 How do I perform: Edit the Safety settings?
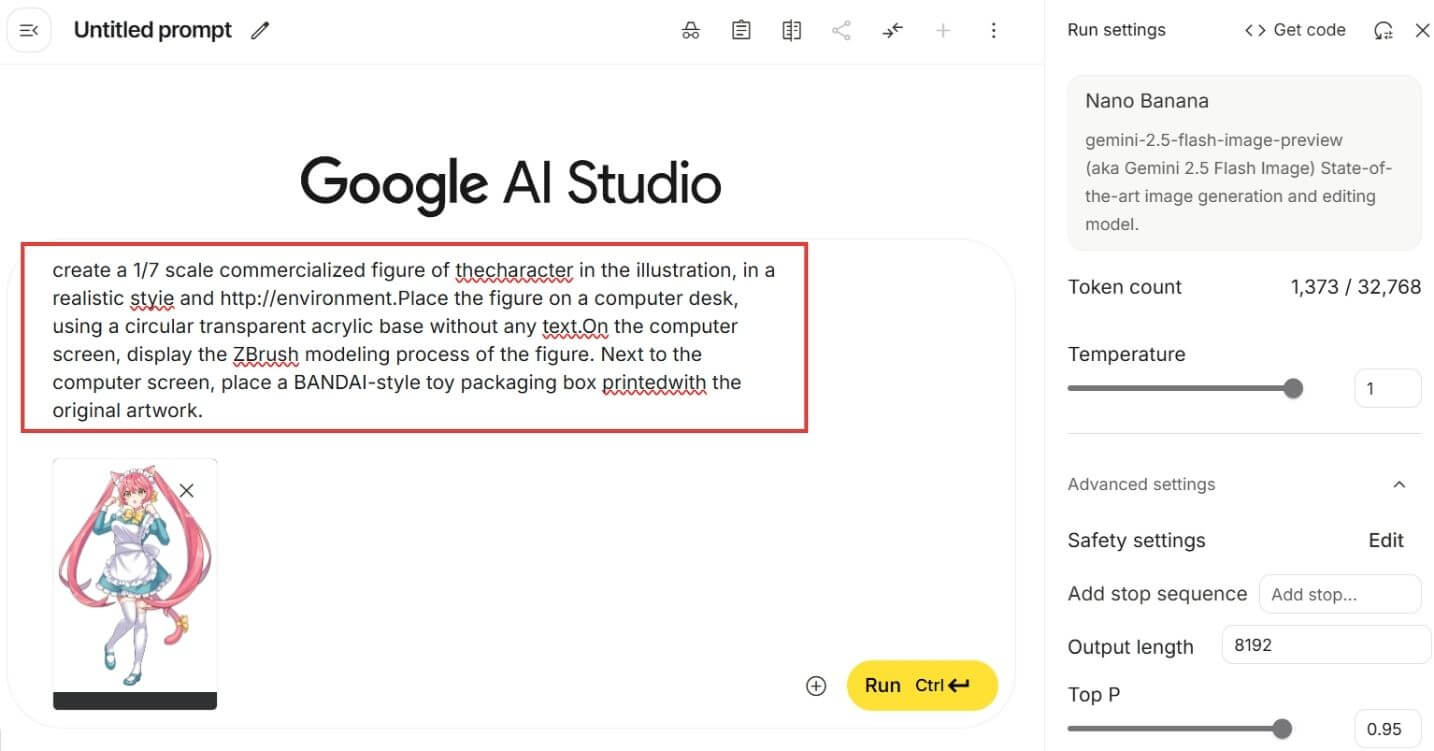tap(1386, 541)
